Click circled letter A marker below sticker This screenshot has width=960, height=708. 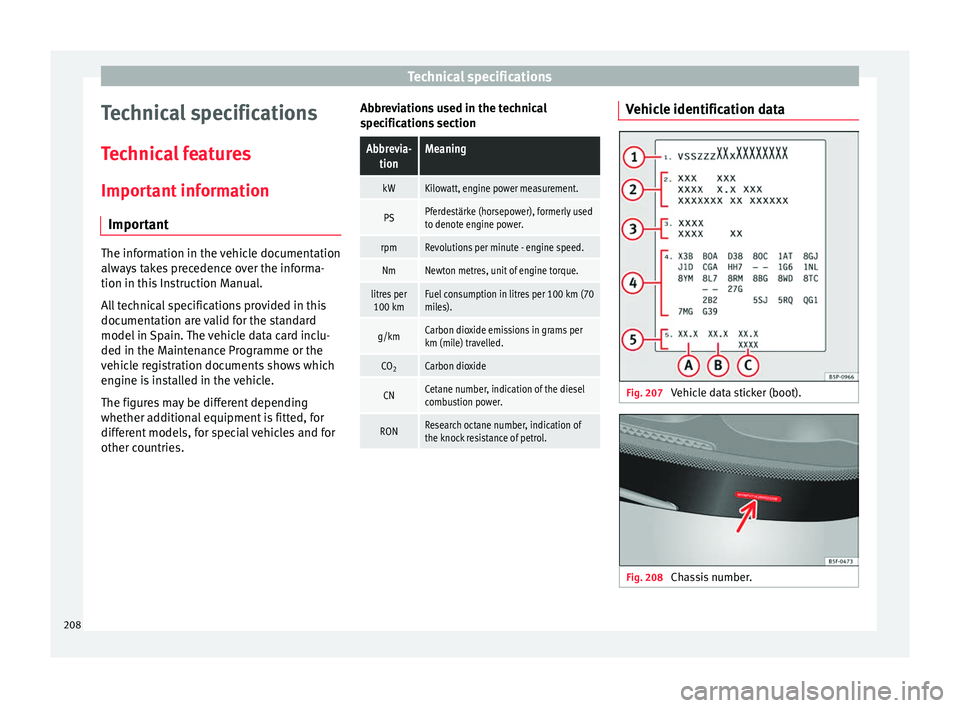[689, 366]
